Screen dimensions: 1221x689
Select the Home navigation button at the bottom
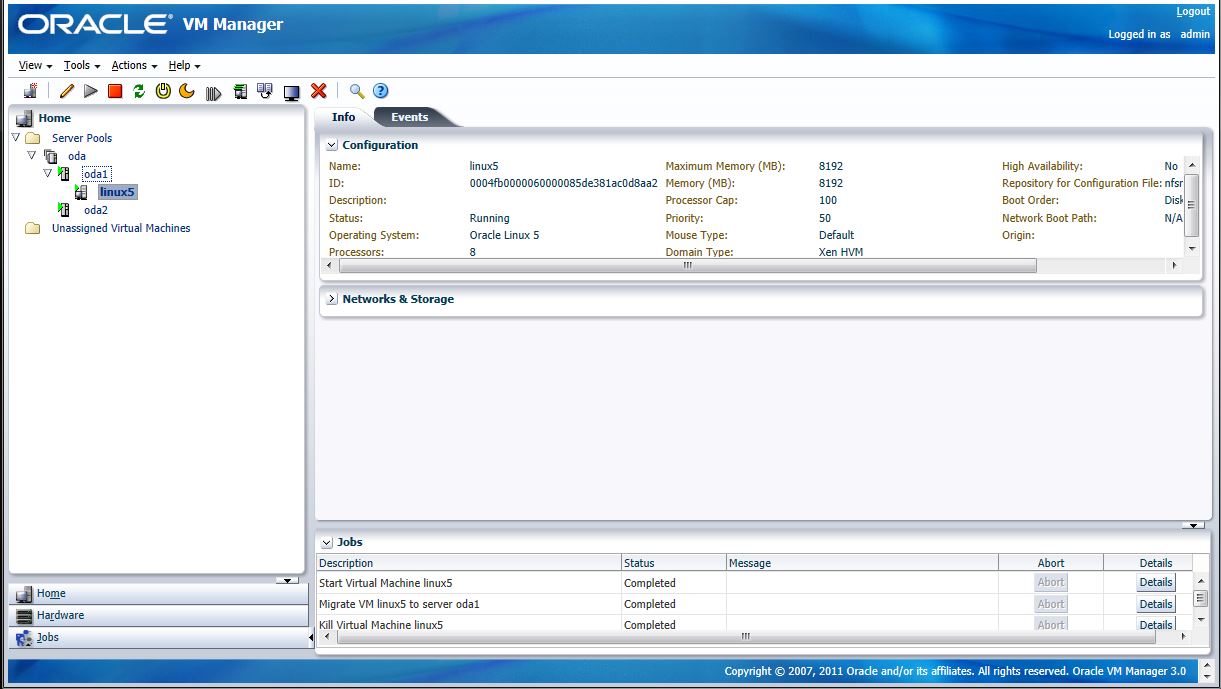(x=159, y=594)
